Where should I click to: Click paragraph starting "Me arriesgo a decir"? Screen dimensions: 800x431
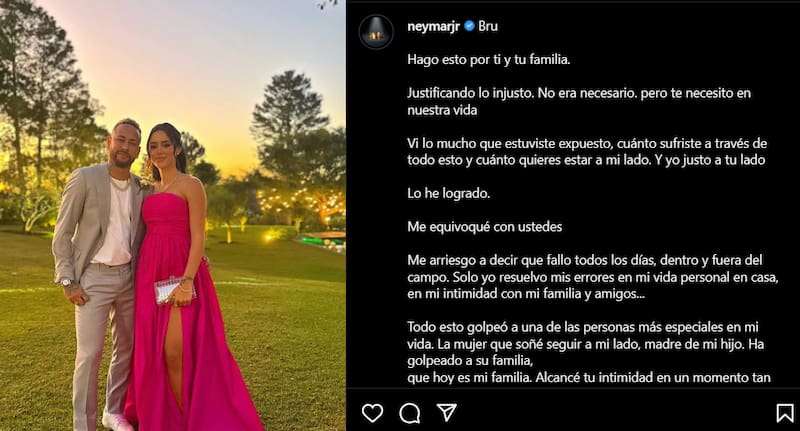592,276
